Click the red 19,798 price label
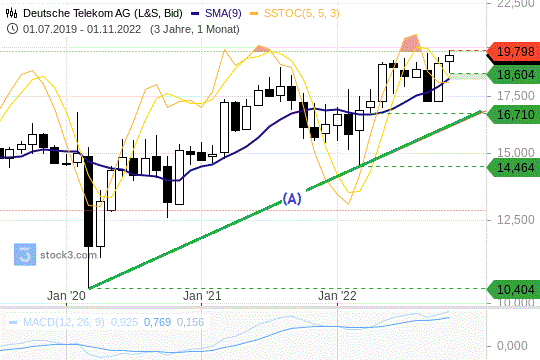Screen dimensions: 540x360 514,52
